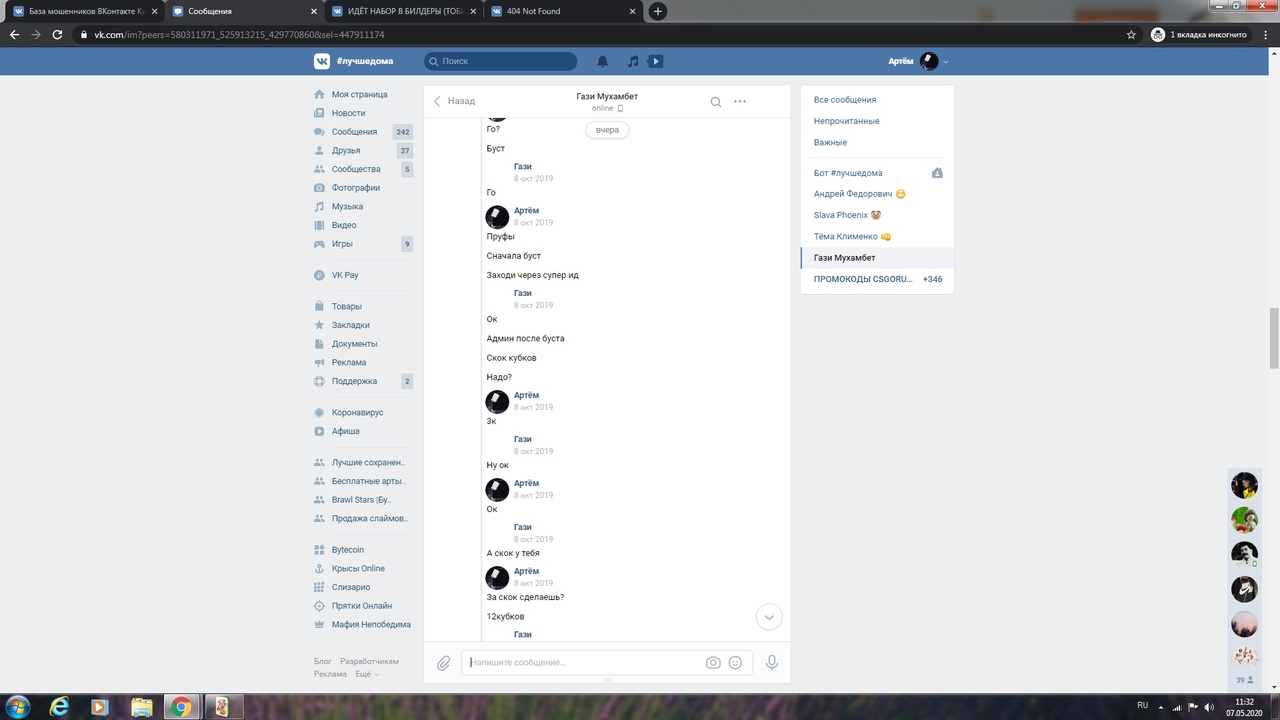The image size is (1280, 720).
Task: Click the Chrome icon in taskbar
Action: coord(180,707)
